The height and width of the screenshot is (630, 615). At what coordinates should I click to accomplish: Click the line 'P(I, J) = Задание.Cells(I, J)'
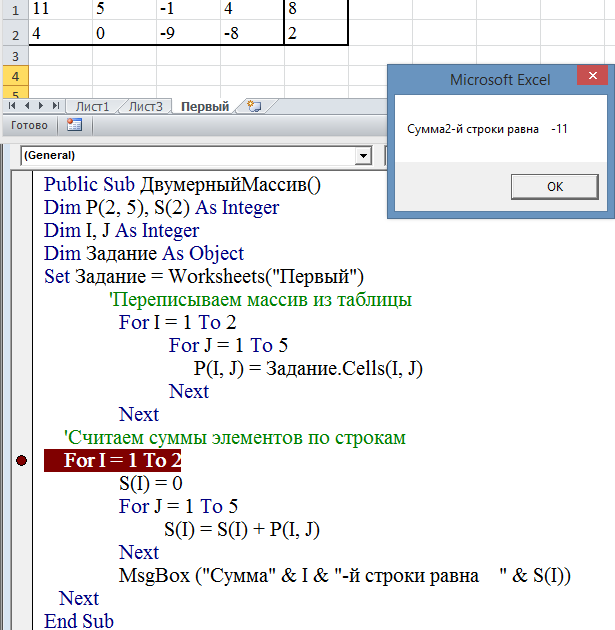point(308,368)
